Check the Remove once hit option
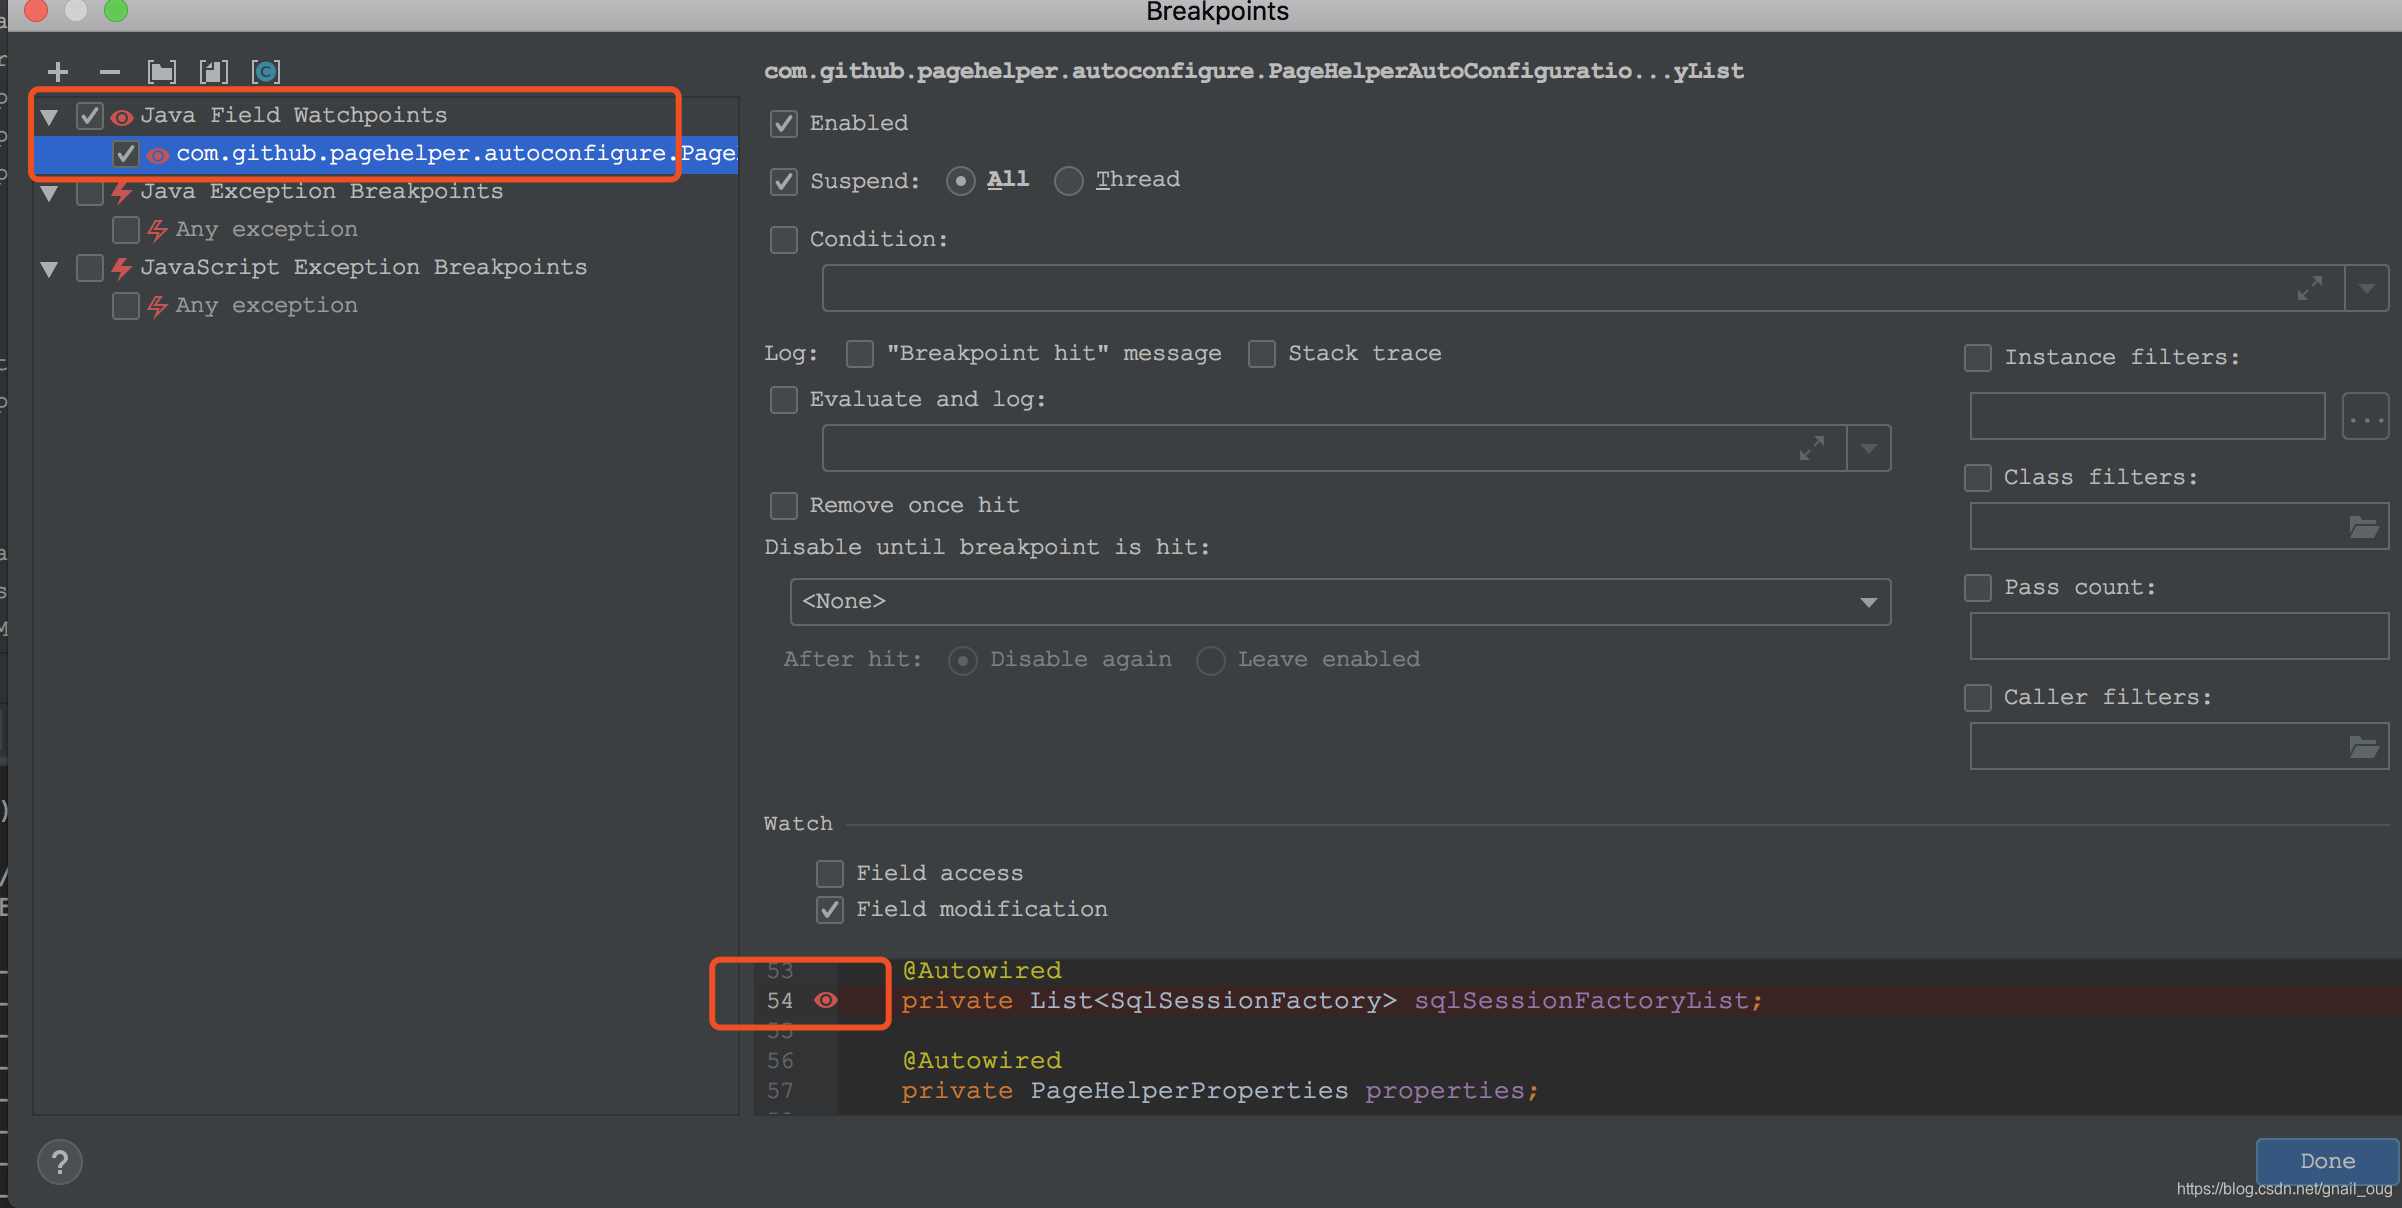This screenshot has width=2402, height=1208. point(784,506)
